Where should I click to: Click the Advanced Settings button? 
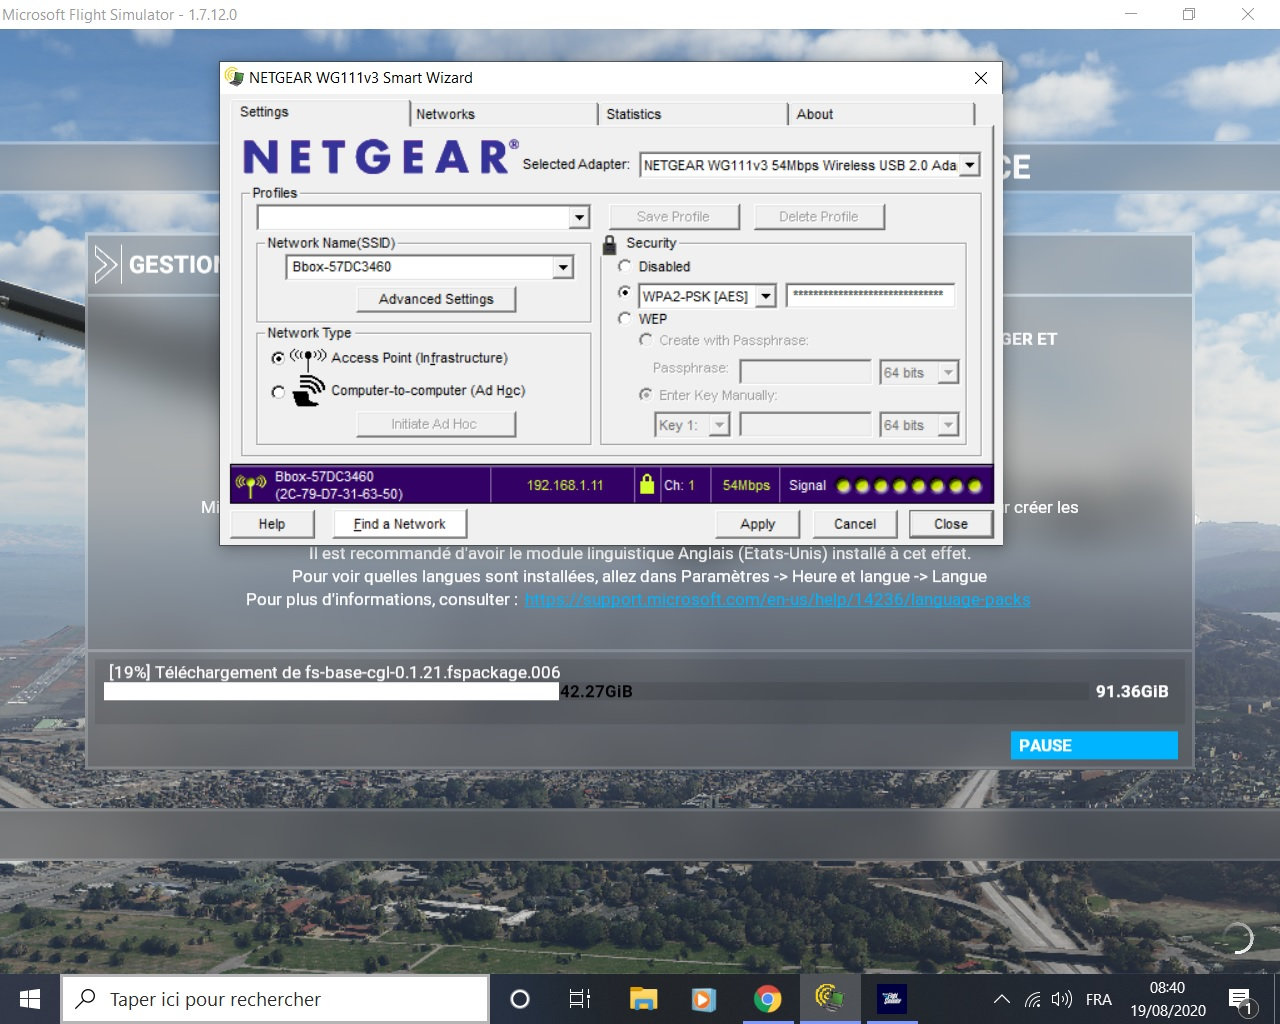coord(436,299)
